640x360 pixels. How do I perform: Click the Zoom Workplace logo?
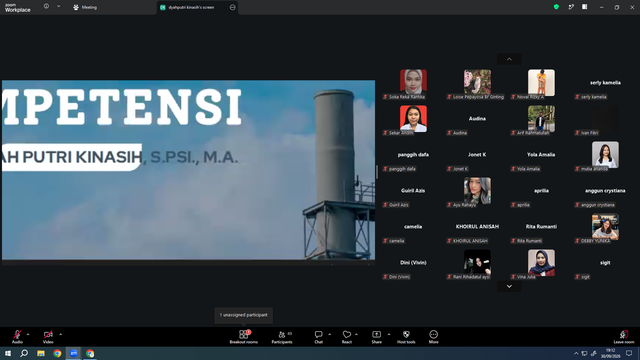[x=18, y=8]
